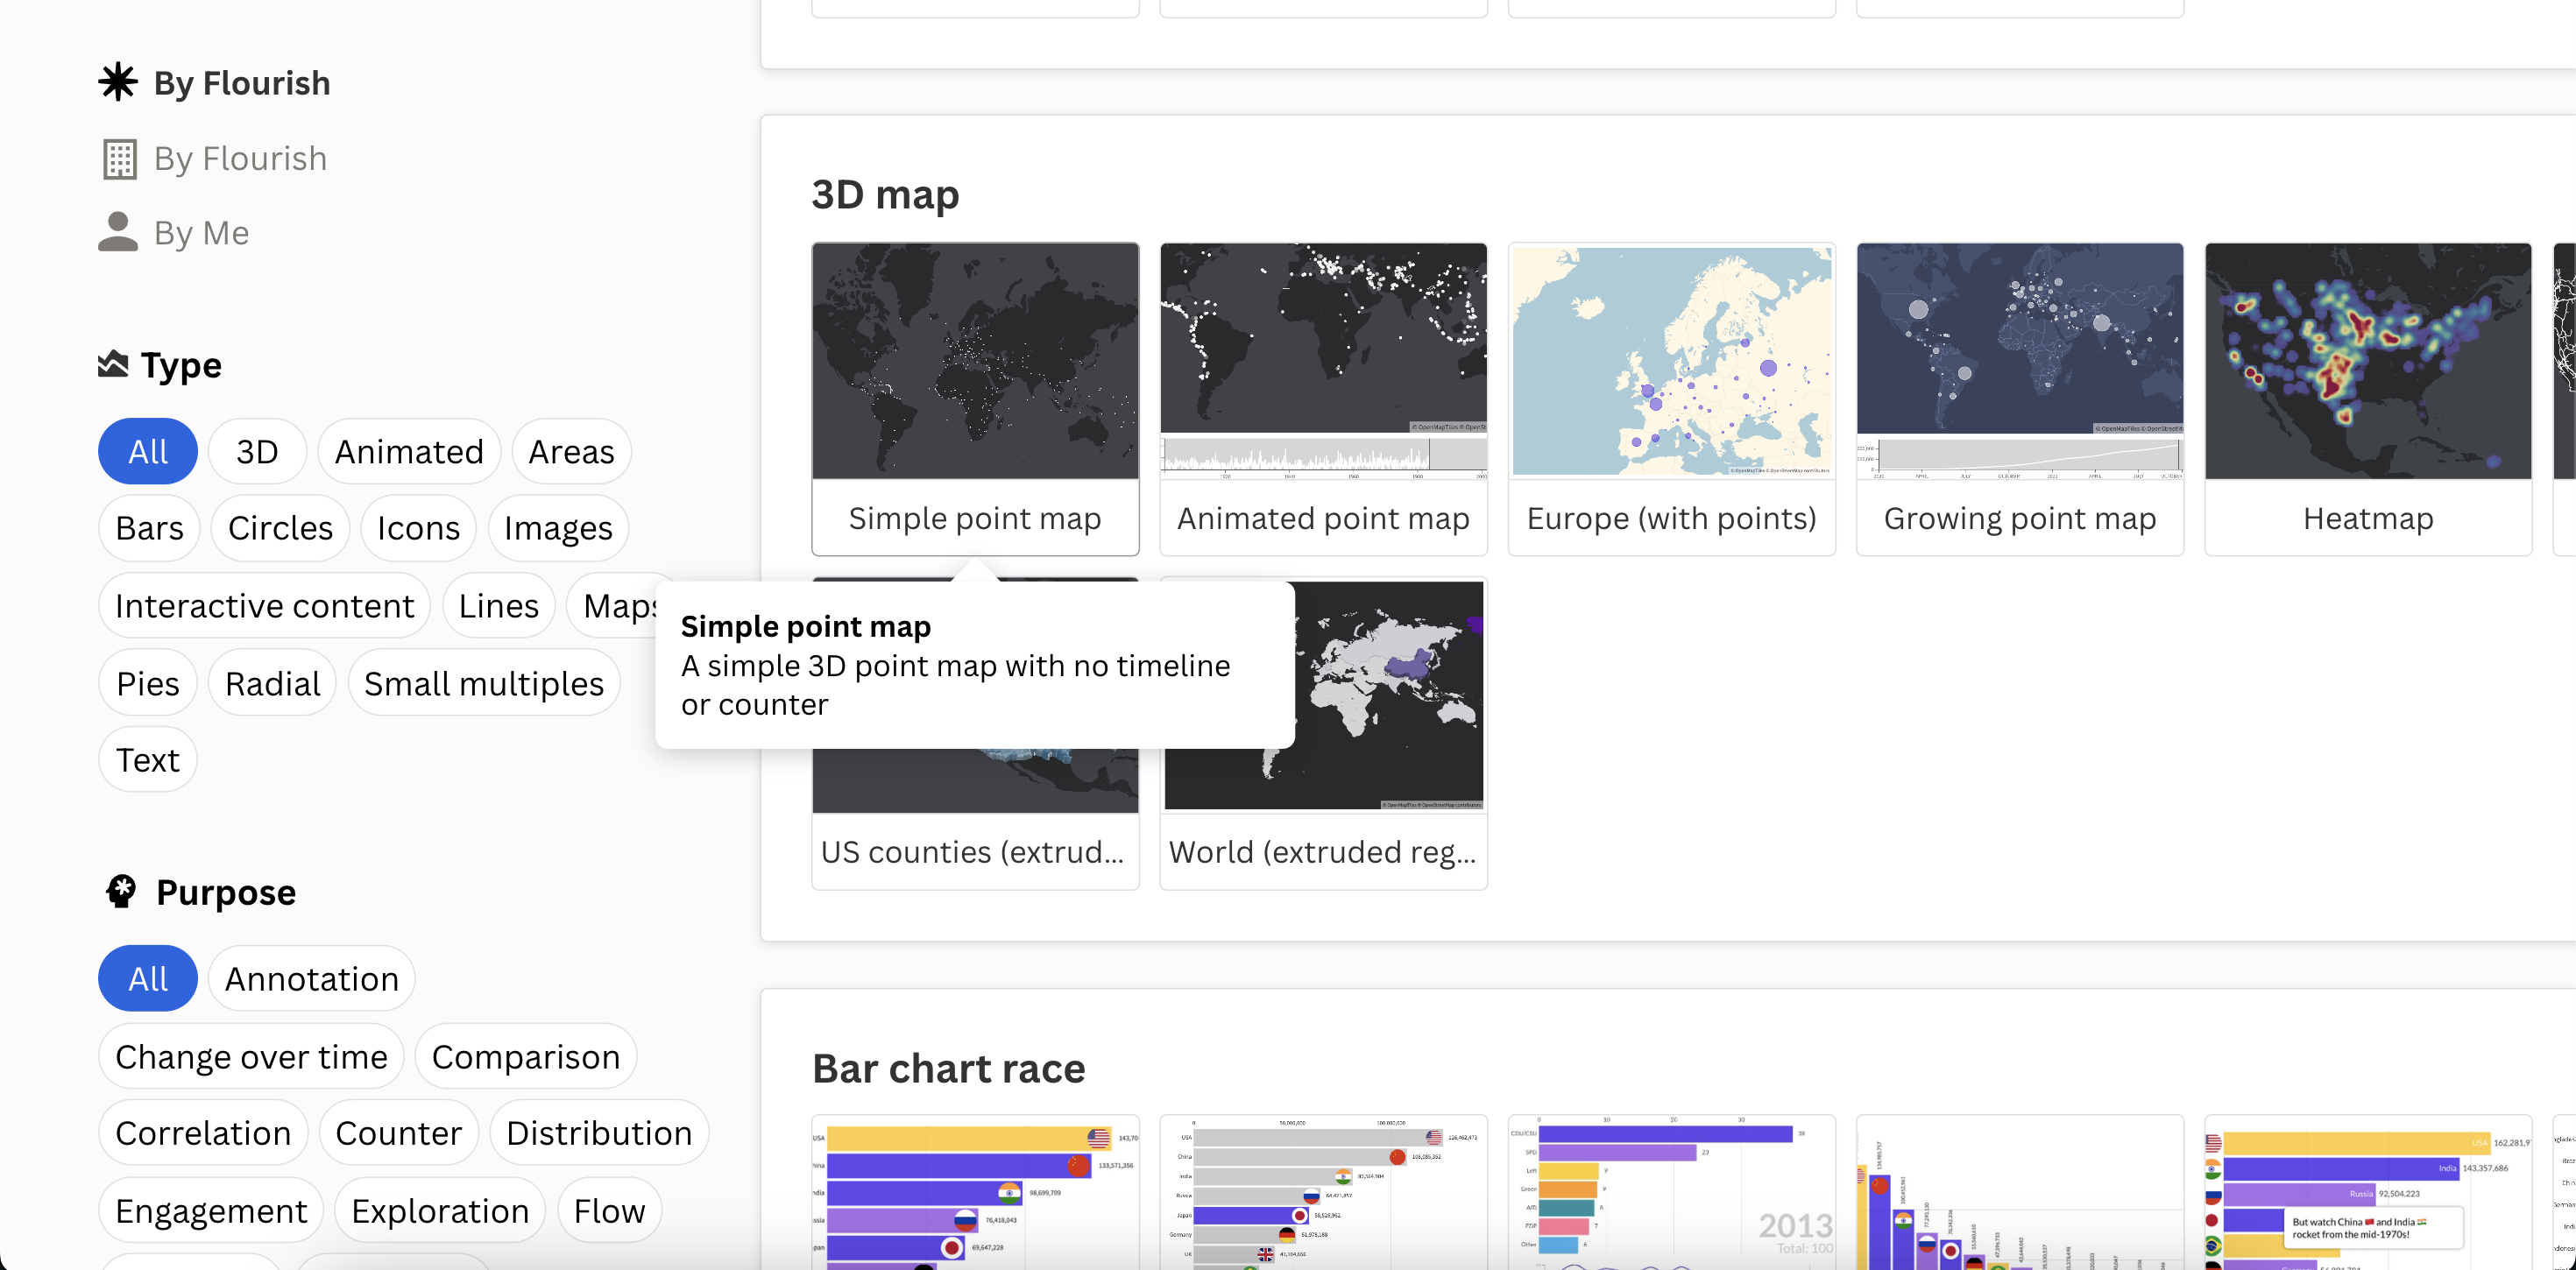Show templates By Flourish
Image resolution: width=2576 pixels, height=1270 pixels.
[240, 159]
